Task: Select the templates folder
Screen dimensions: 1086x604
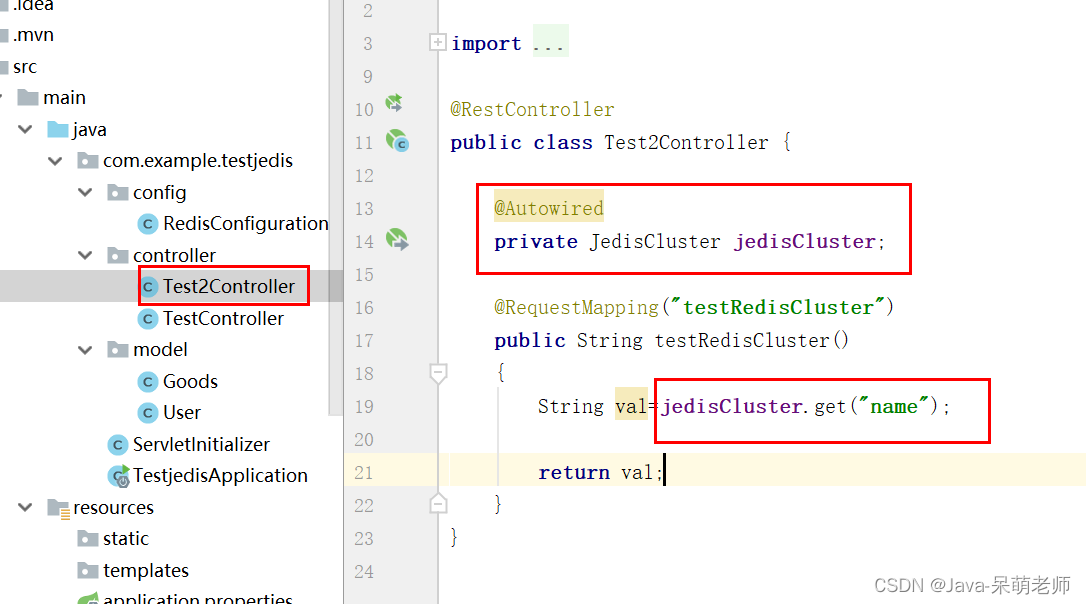Action: (145, 571)
